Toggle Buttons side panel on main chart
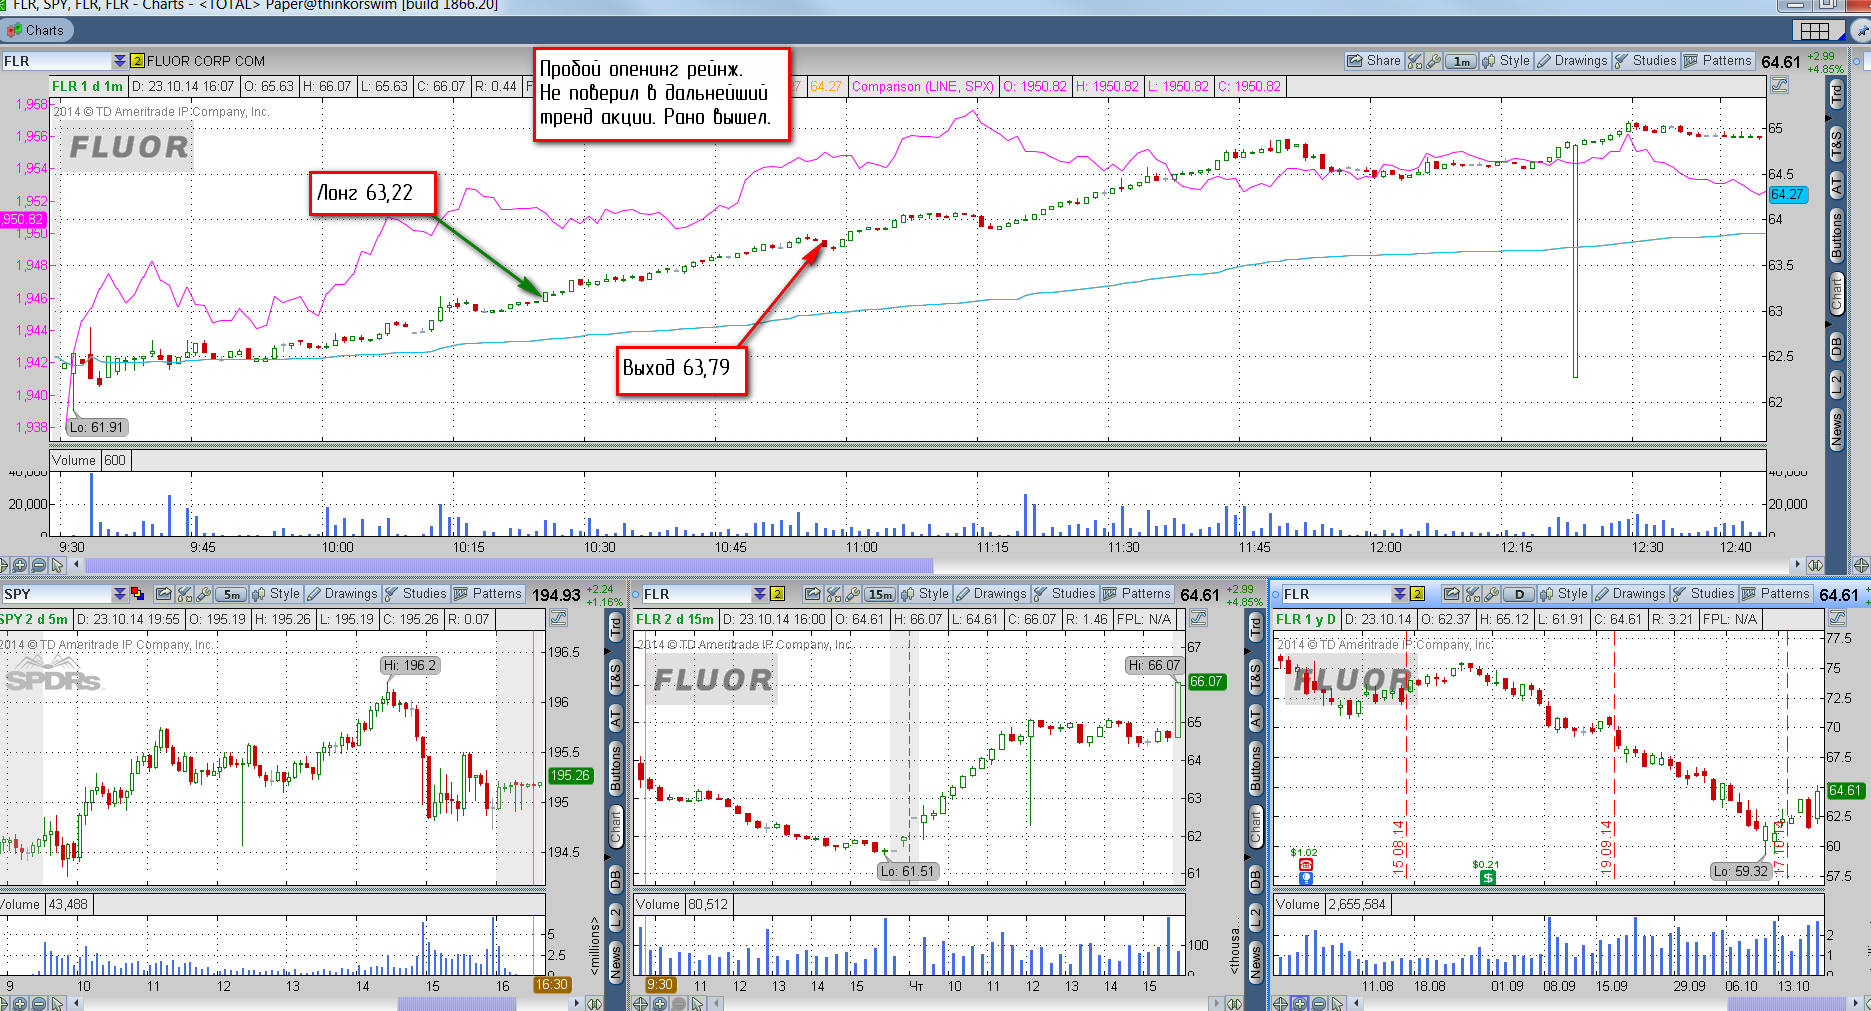Viewport: 1871px width, 1011px height. pyautogui.click(x=1836, y=236)
